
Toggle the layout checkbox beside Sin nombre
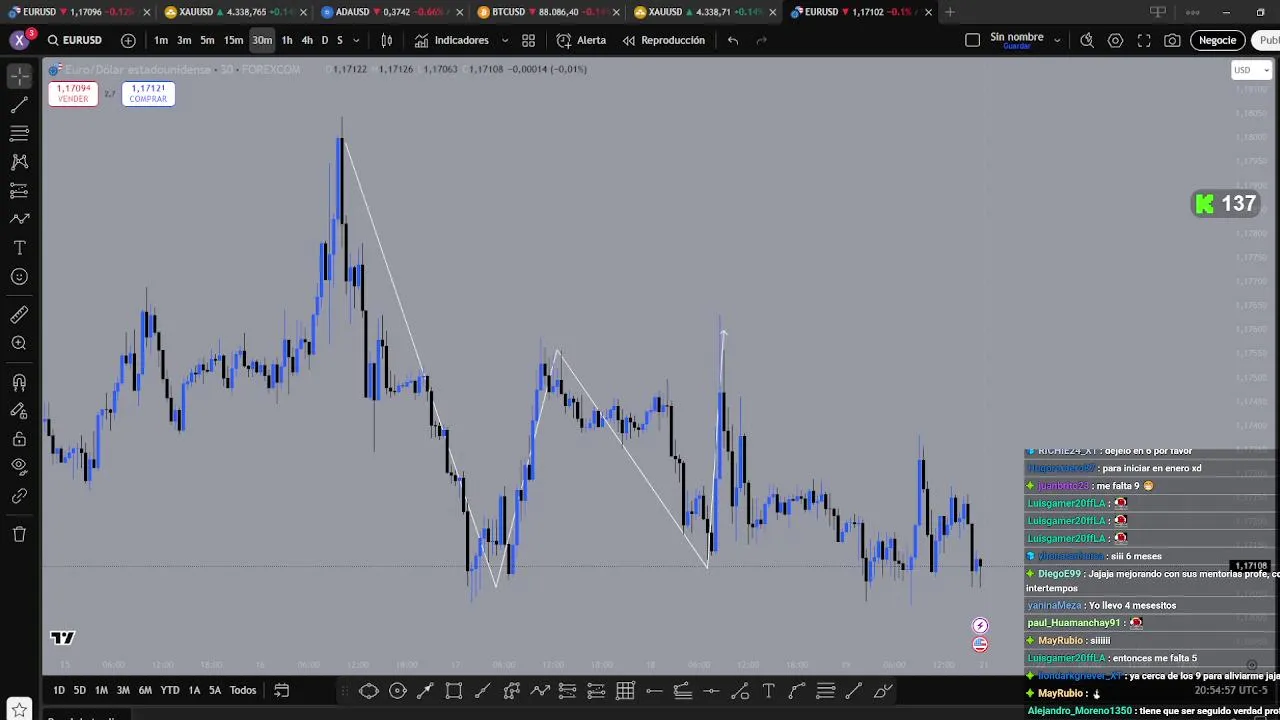point(972,40)
